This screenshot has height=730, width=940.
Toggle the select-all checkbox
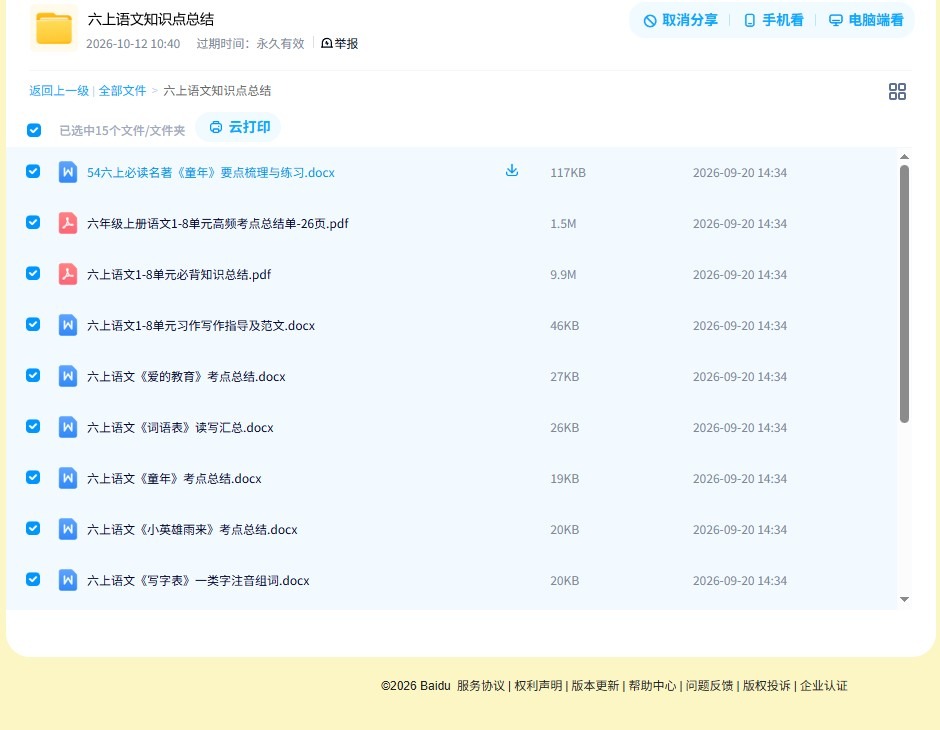pos(34,130)
